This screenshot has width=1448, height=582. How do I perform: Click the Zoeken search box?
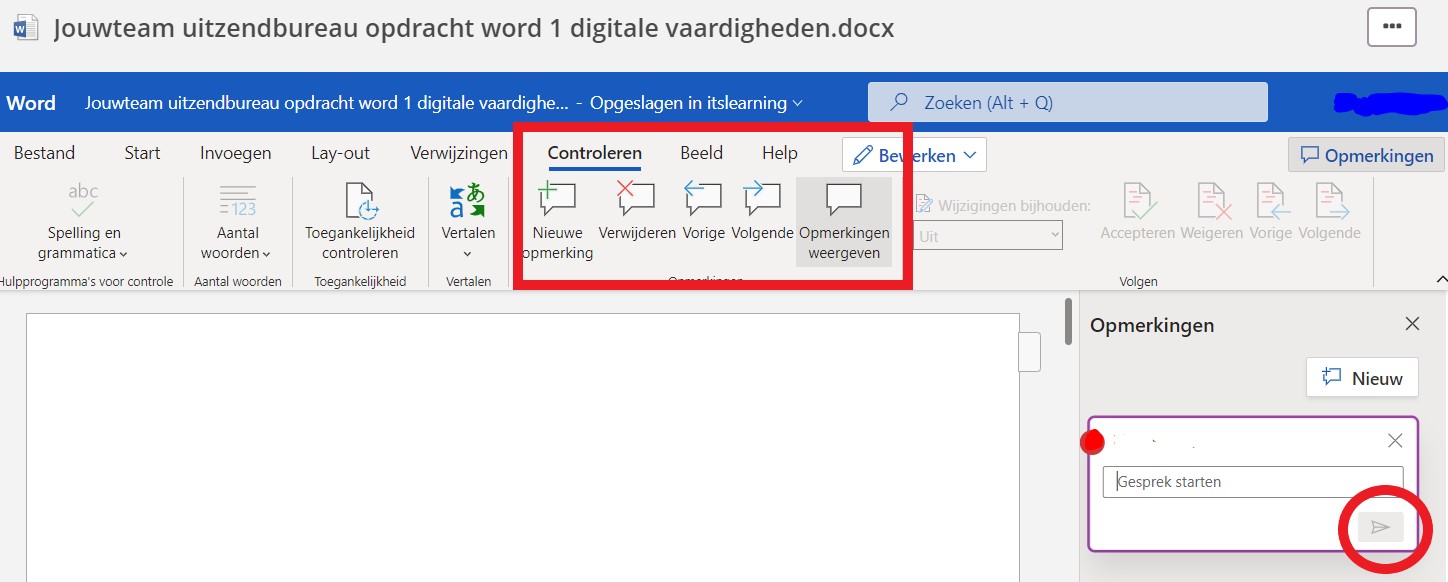tap(1067, 102)
